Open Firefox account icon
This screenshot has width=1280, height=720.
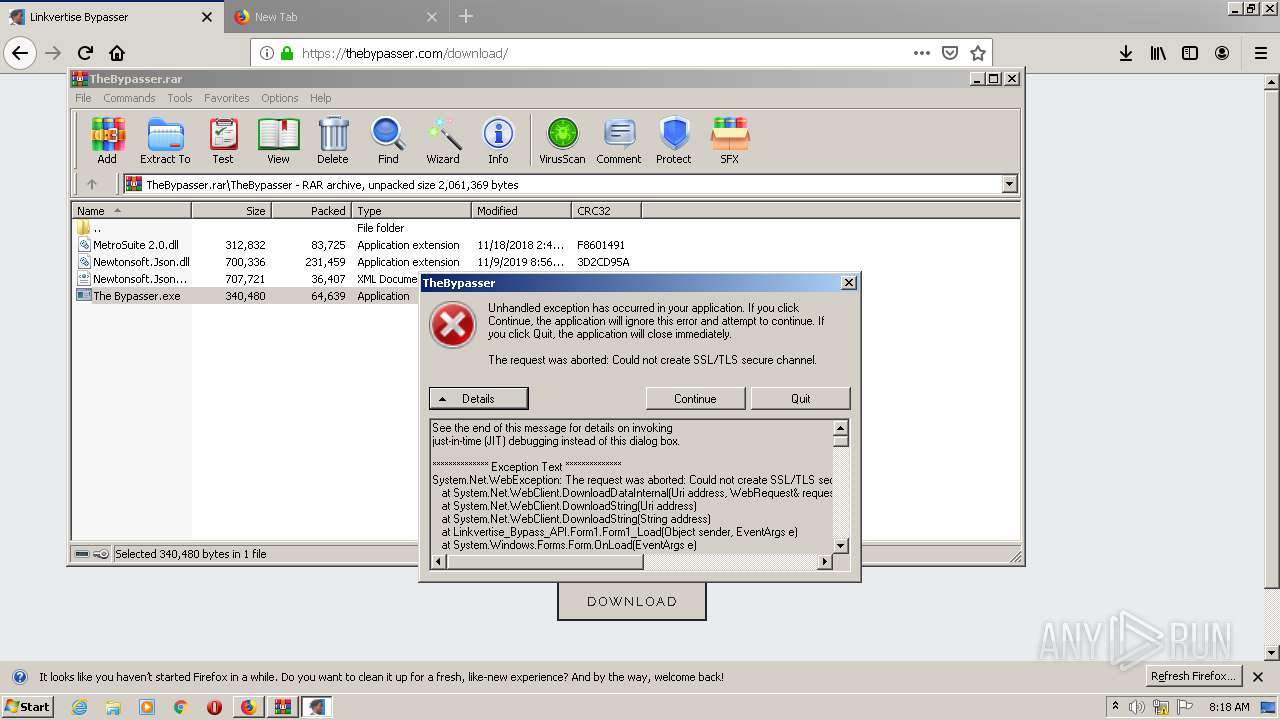tap(1222, 53)
